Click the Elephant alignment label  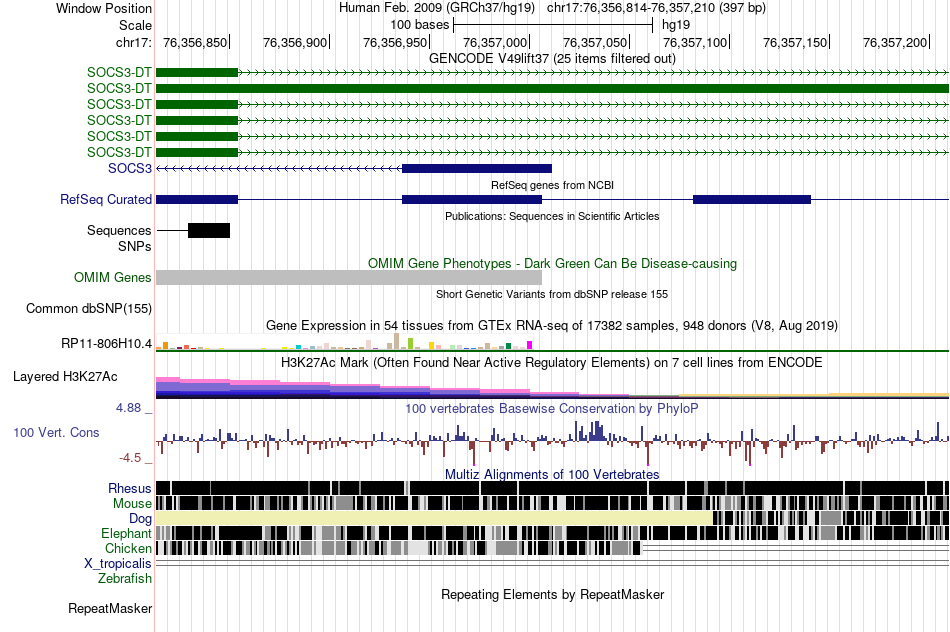[127, 534]
